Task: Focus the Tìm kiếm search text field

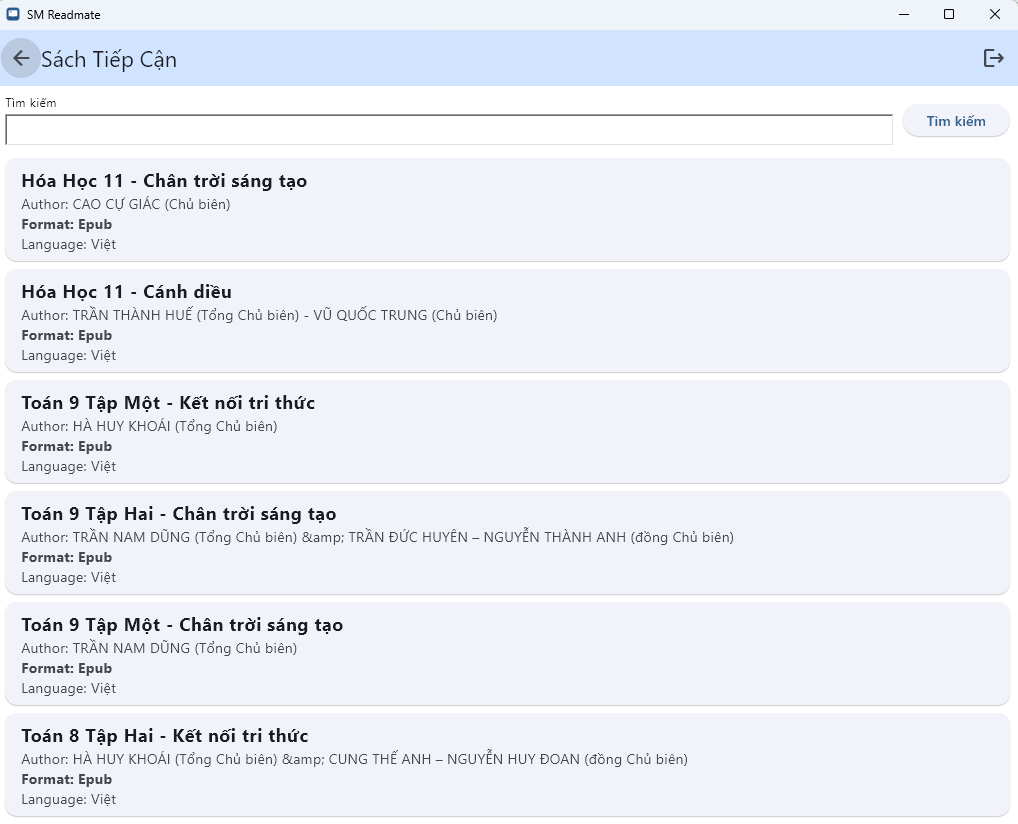Action: click(448, 130)
